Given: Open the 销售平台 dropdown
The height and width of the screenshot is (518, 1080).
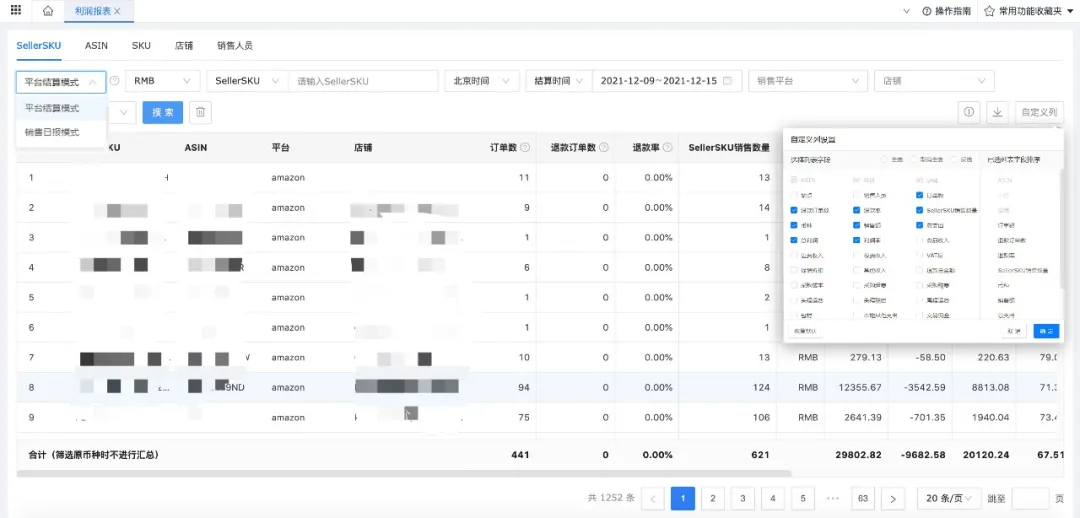Looking at the screenshot, I should [808, 81].
